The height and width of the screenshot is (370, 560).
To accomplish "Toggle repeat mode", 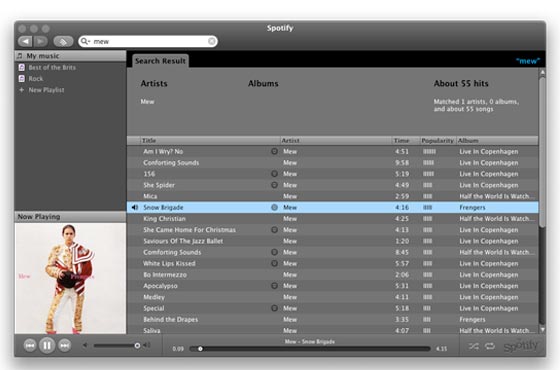I will [x=490, y=346].
